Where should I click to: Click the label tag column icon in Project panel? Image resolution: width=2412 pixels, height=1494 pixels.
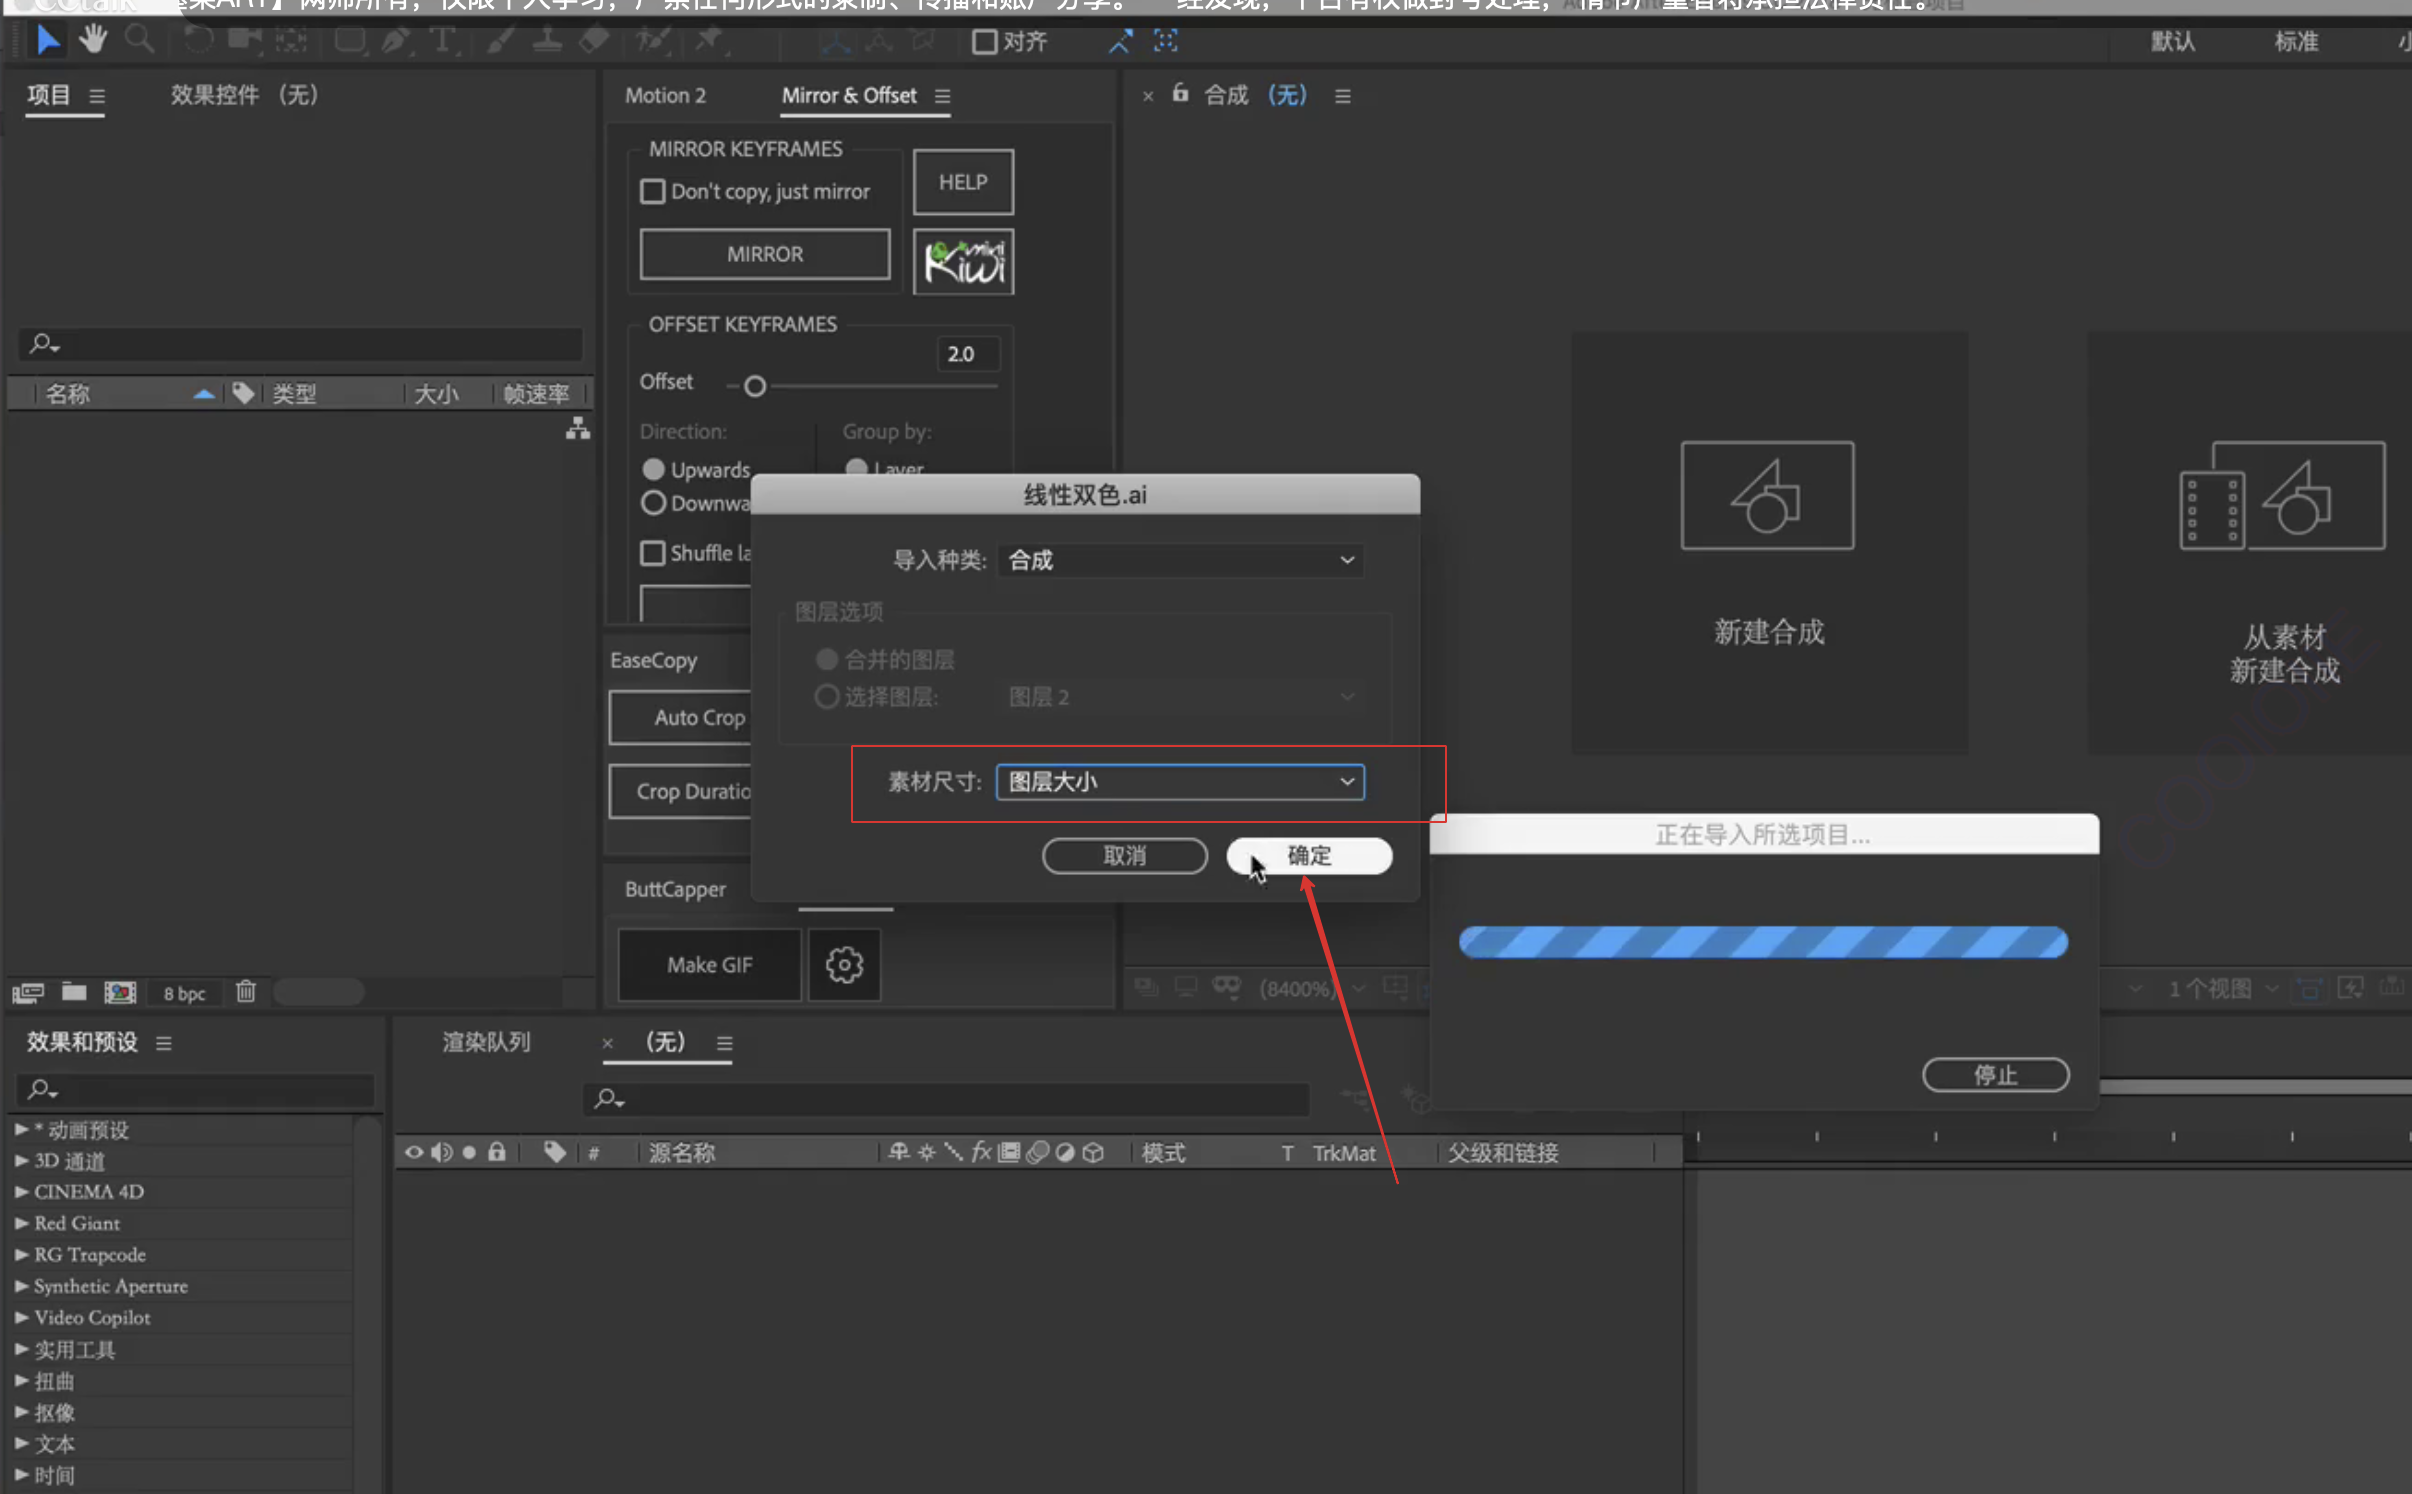click(243, 393)
